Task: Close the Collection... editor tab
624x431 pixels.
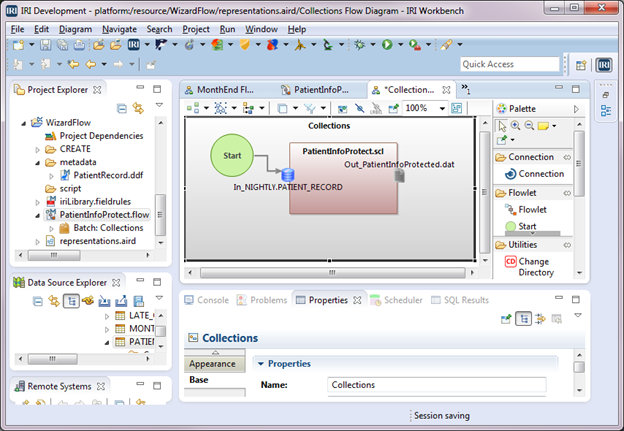Action: [x=447, y=90]
